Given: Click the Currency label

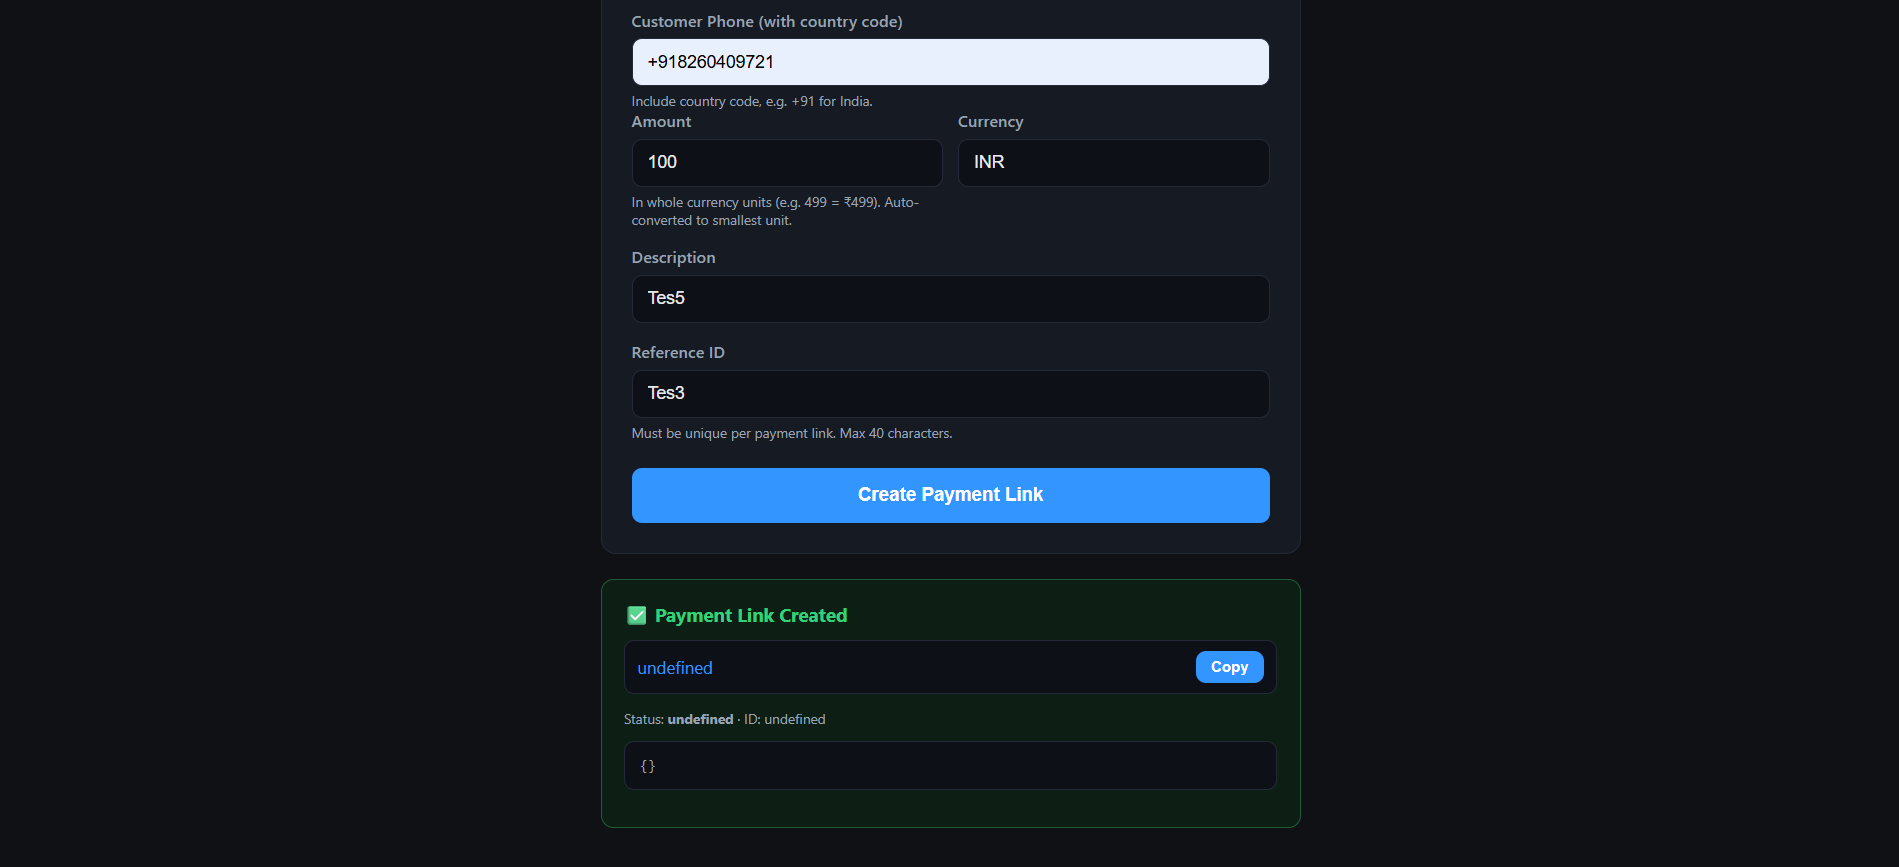Looking at the screenshot, I should [990, 122].
